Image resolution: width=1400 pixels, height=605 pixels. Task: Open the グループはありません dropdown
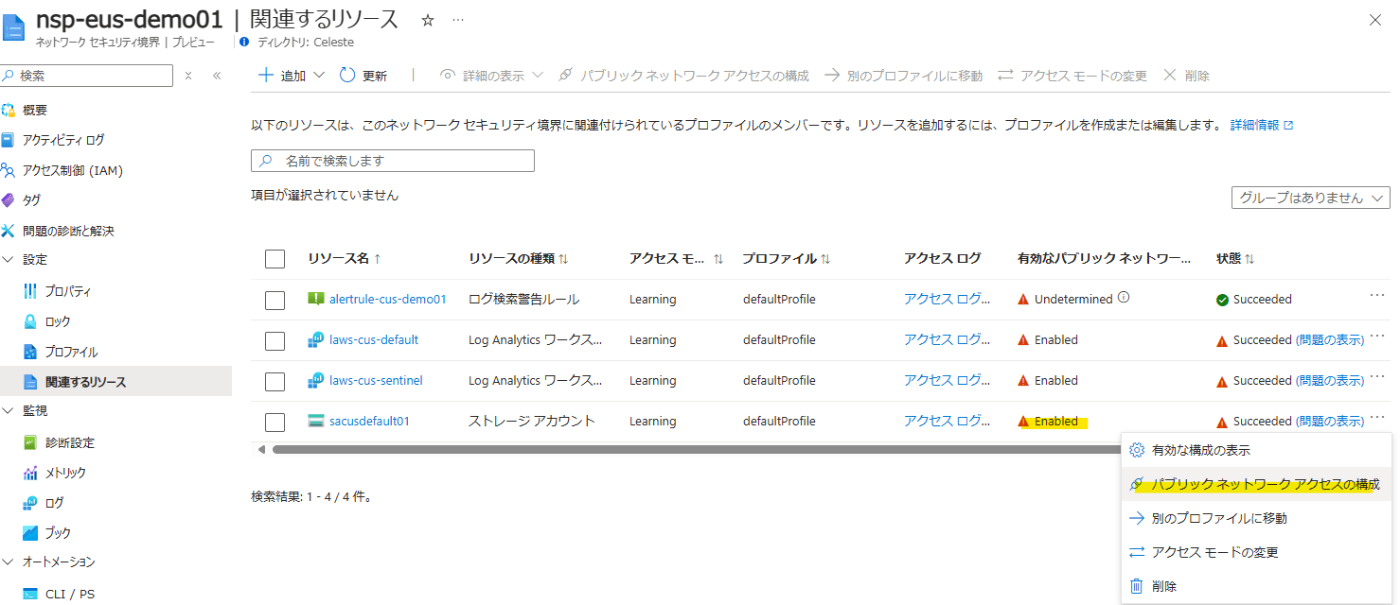point(1310,197)
